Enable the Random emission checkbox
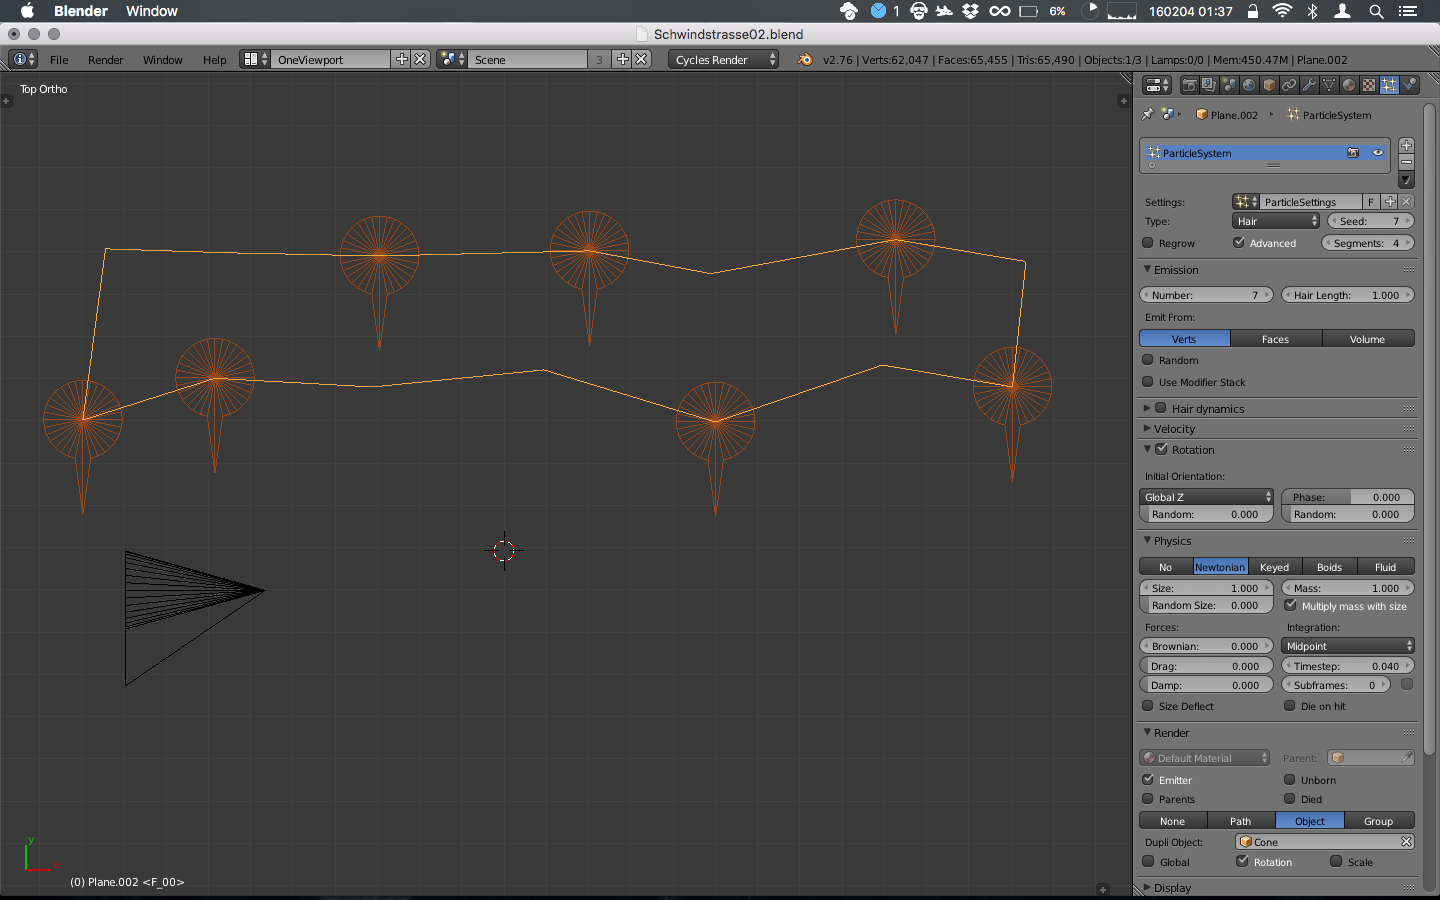The width and height of the screenshot is (1440, 900). pos(1148,360)
